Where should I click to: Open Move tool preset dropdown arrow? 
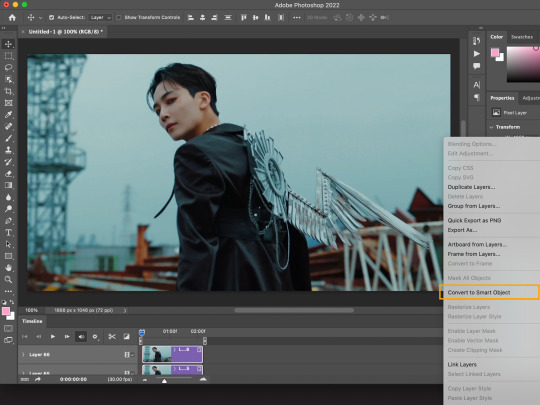40,18
